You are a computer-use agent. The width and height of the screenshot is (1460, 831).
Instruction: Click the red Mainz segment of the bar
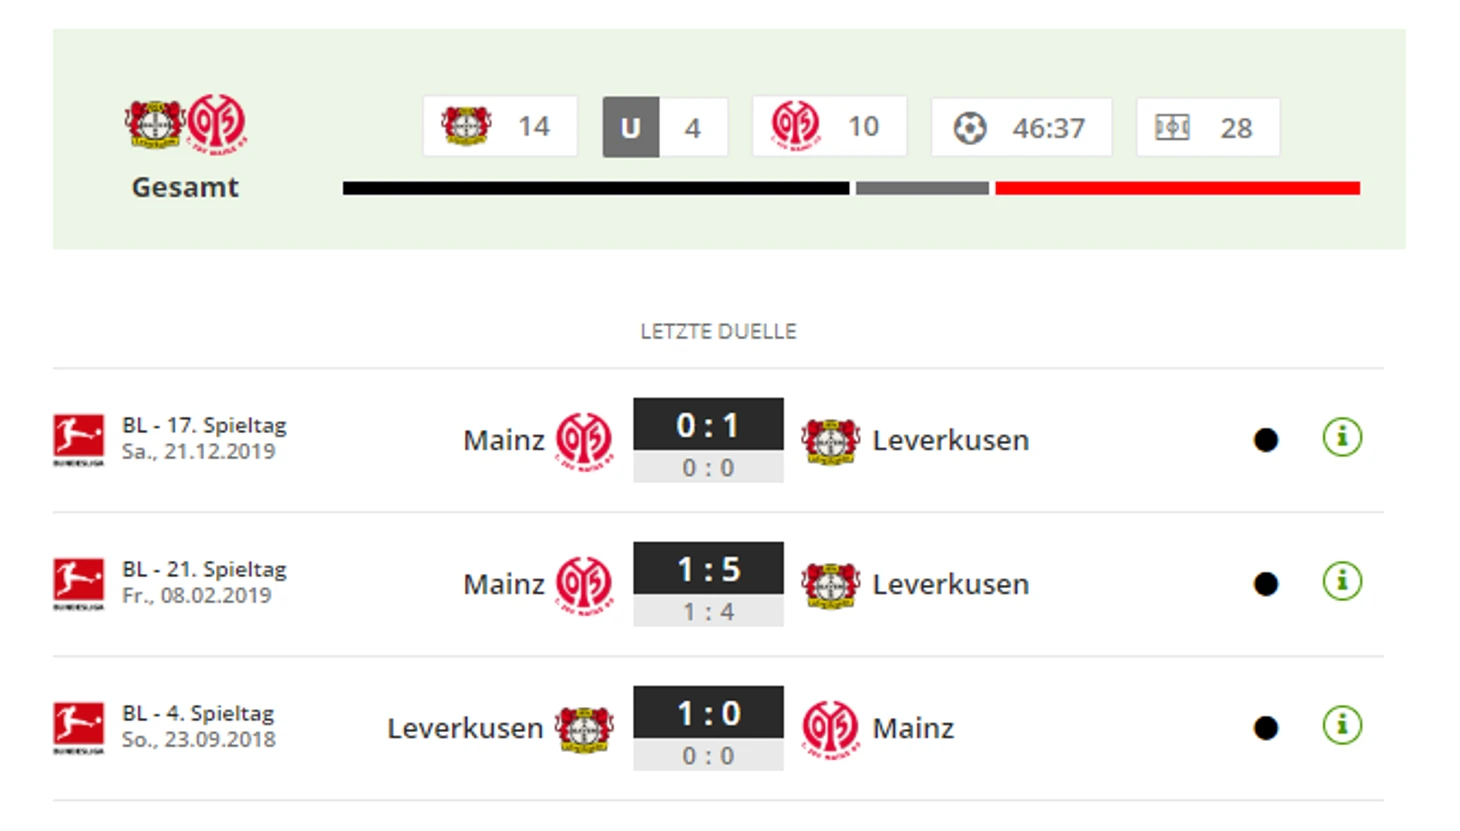(x=1177, y=188)
